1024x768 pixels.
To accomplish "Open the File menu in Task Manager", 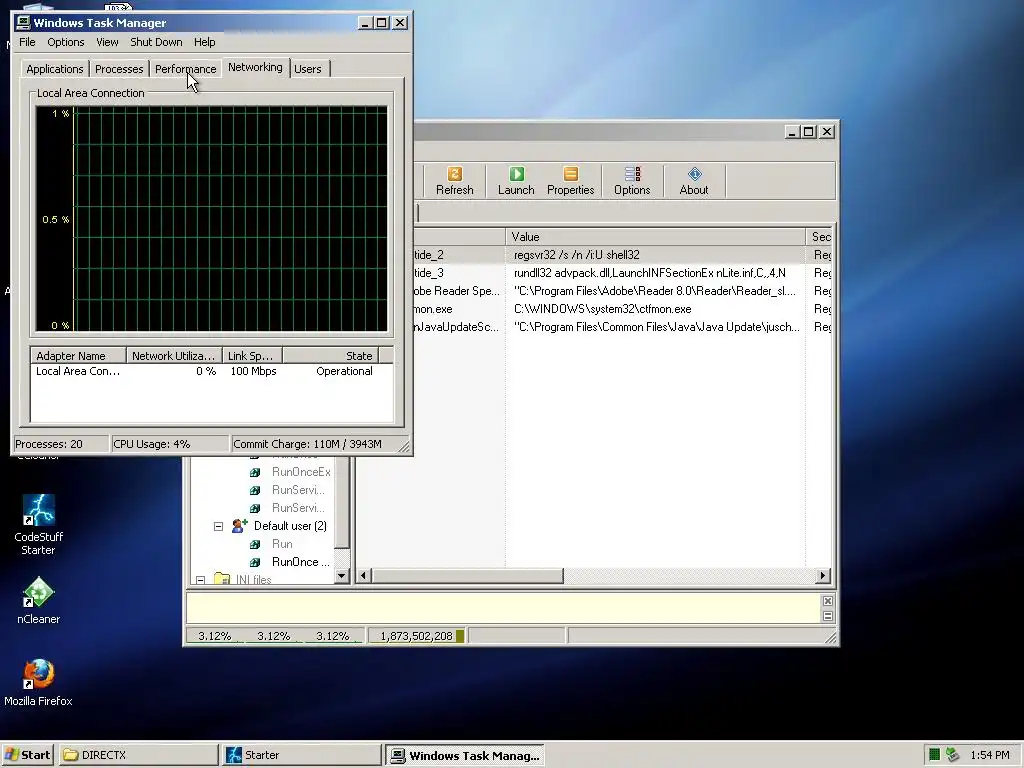I will pyautogui.click(x=27, y=42).
